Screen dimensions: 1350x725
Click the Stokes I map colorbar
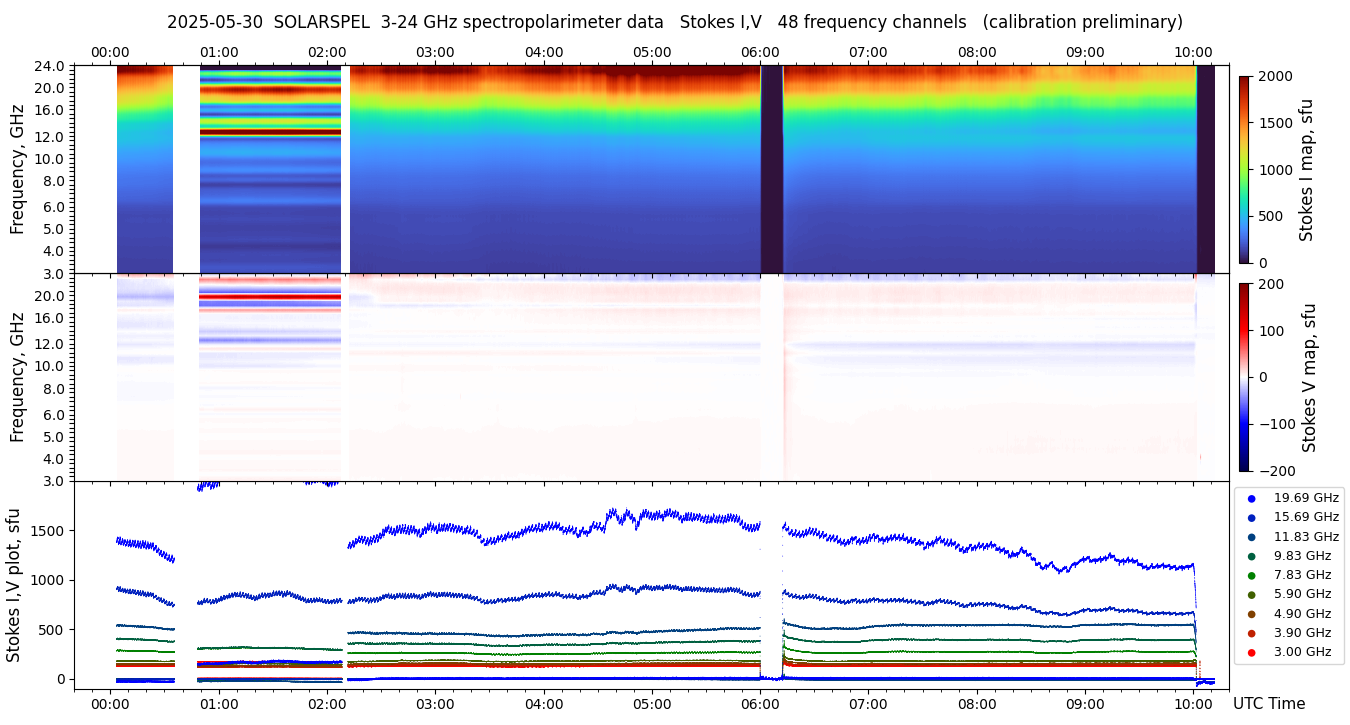click(x=1244, y=169)
